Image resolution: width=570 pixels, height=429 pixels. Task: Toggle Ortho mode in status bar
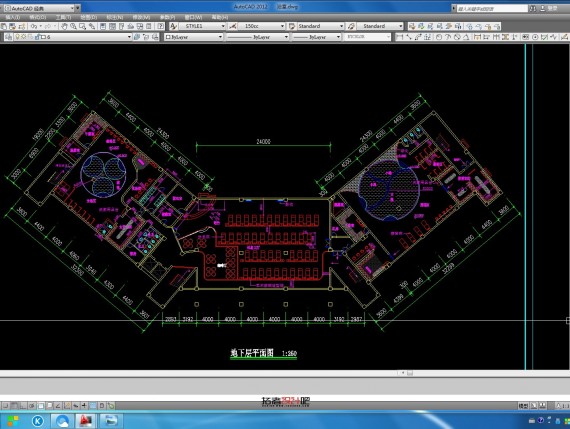point(23,405)
